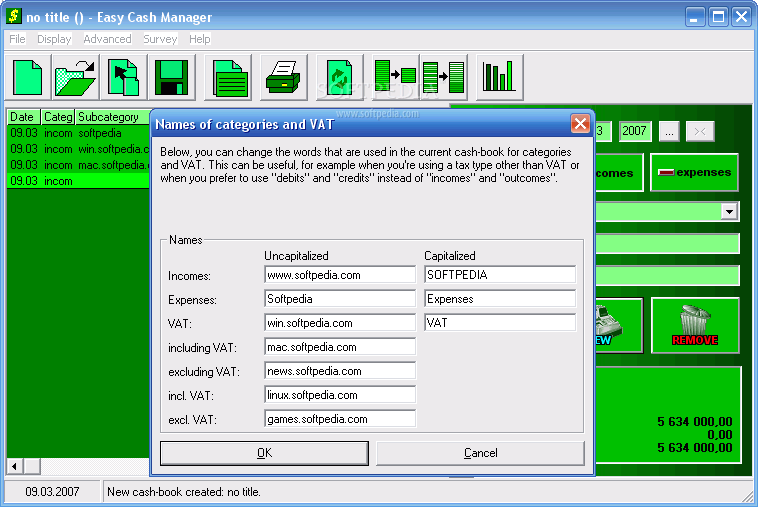Open the bar chart statistics icon
Image resolution: width=758 pixels, height=507 pixels.
pyautogui.click(x=499, y=77)
